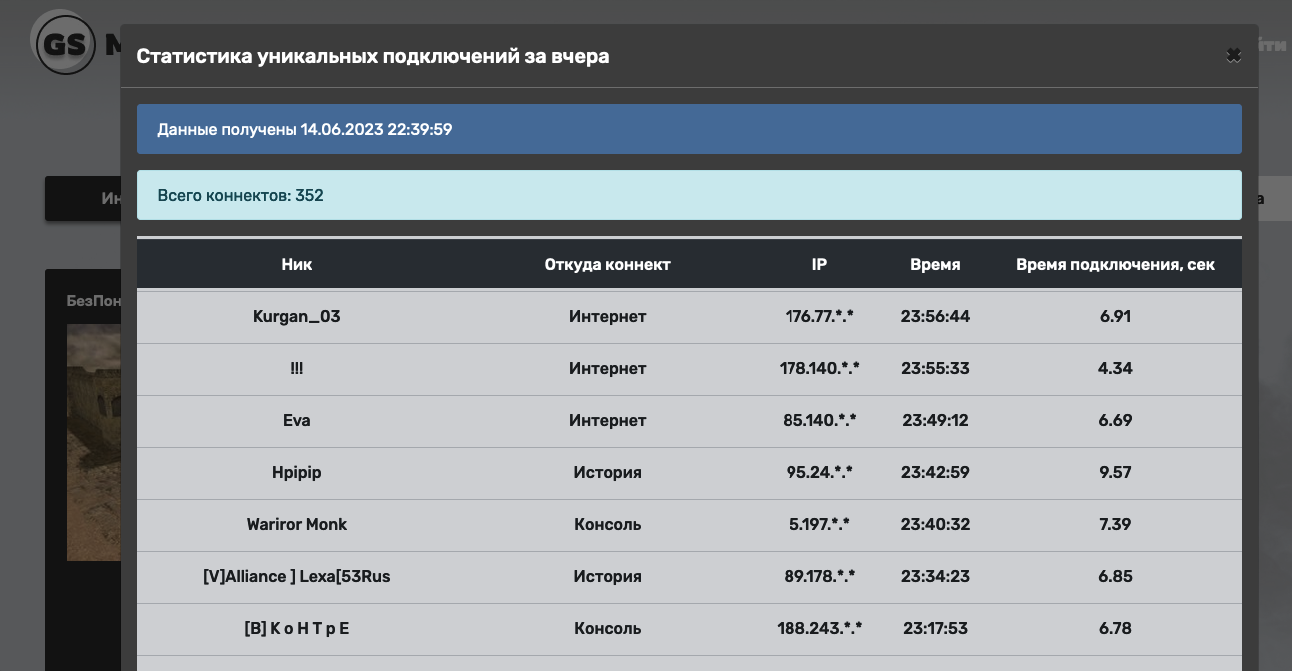Click the Откуда коннект column header

[607, 265]
